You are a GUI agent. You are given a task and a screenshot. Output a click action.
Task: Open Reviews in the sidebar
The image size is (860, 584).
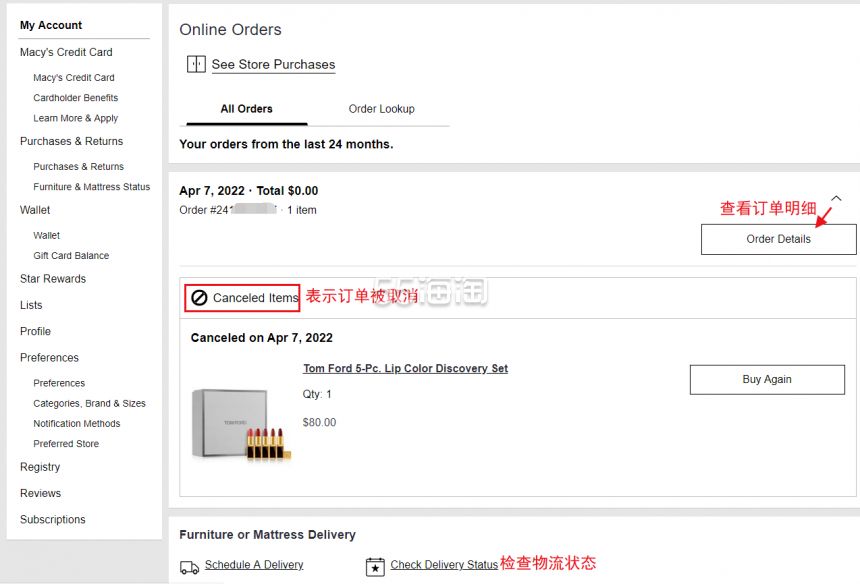(41, 494)
